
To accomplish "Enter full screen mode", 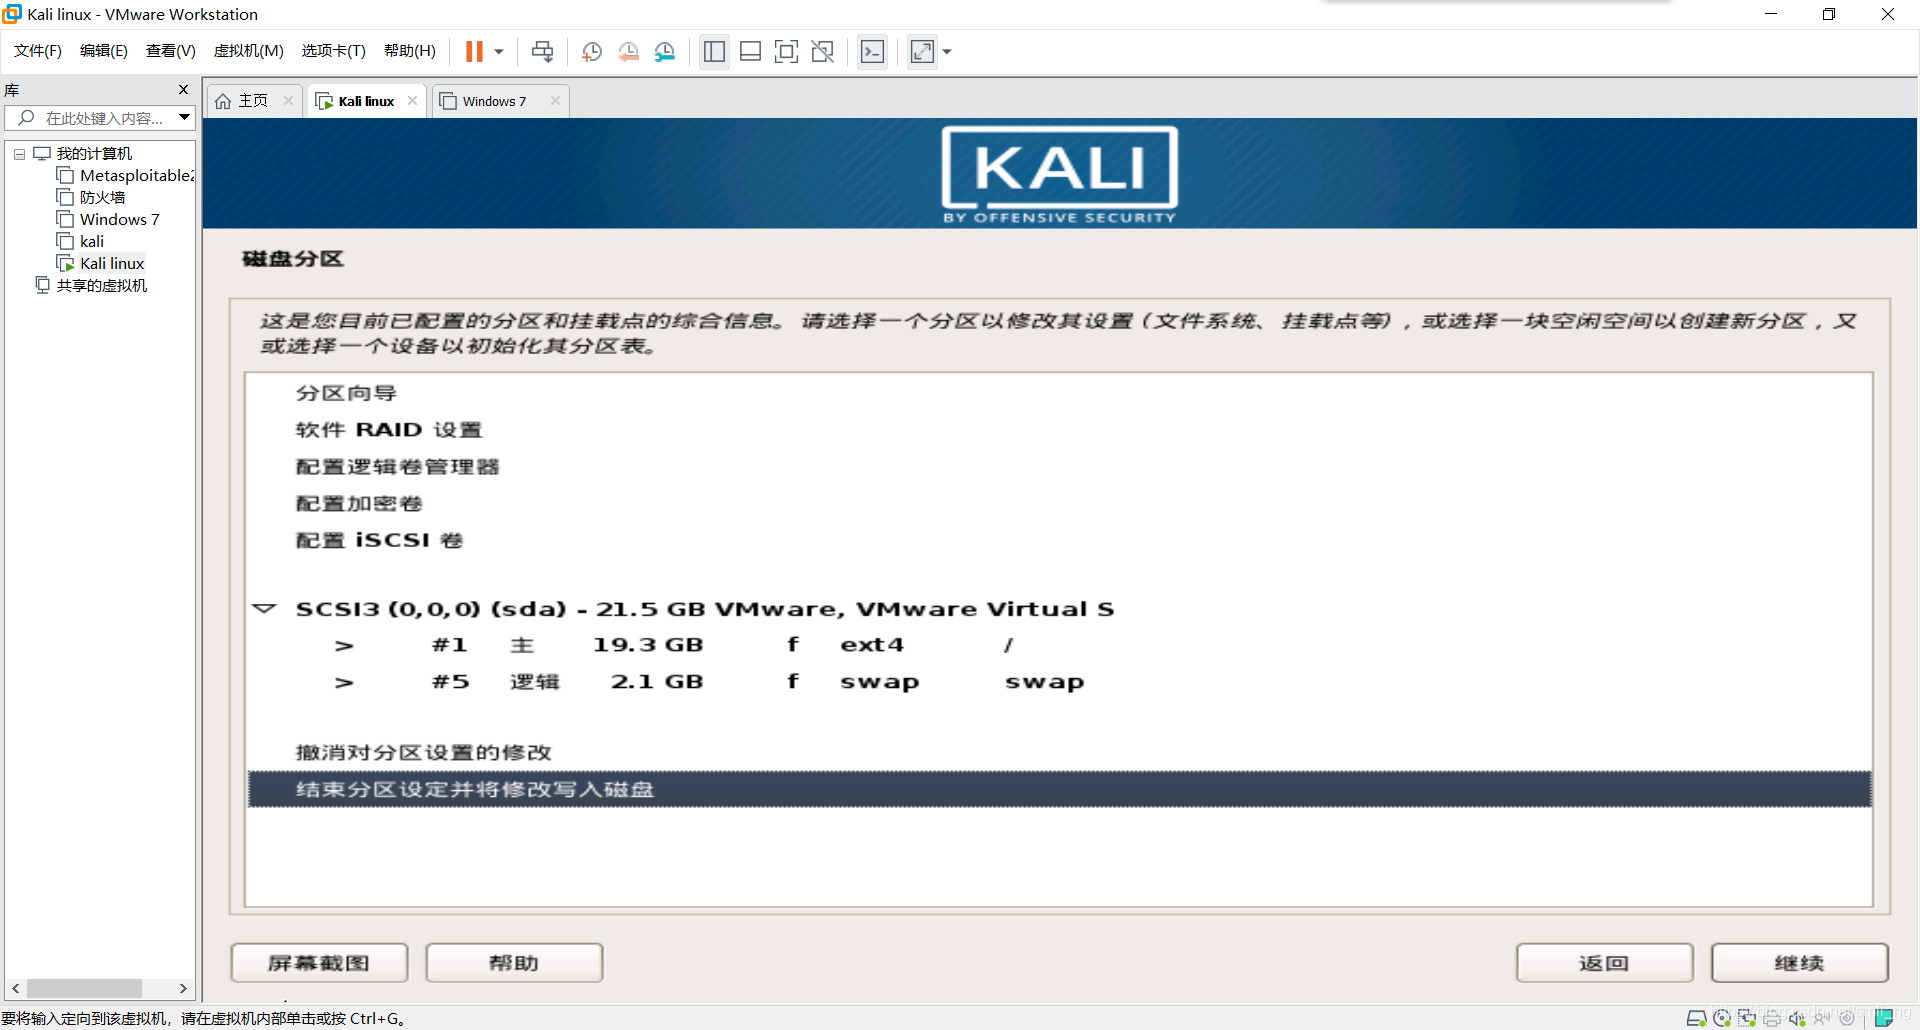I will pyautogui.click(x=786, y=51).
